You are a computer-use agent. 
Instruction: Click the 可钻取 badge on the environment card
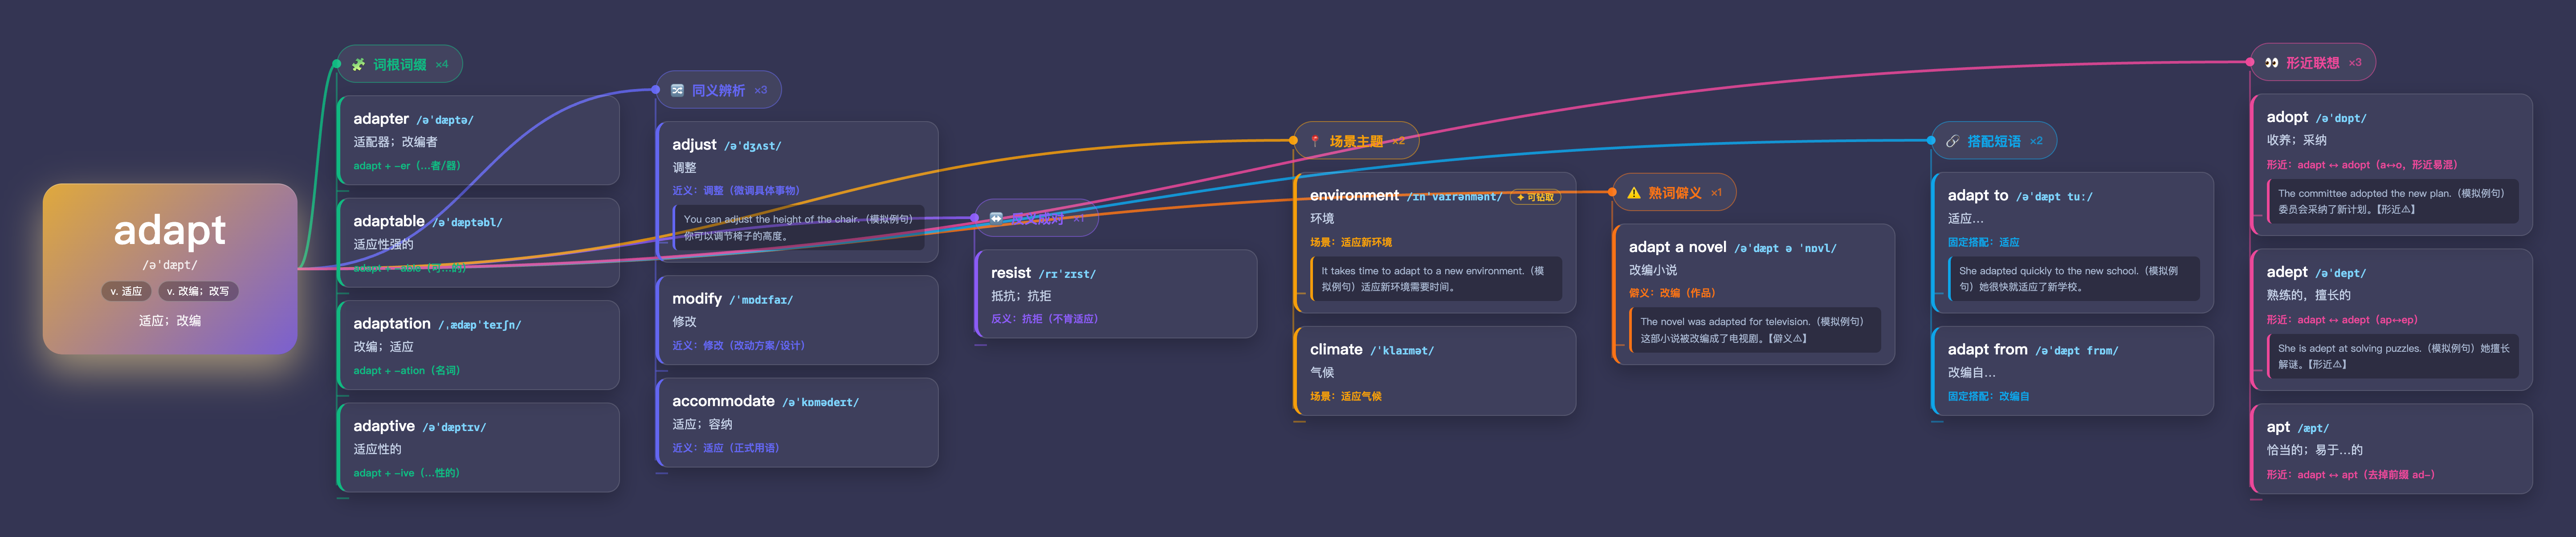1535,197
